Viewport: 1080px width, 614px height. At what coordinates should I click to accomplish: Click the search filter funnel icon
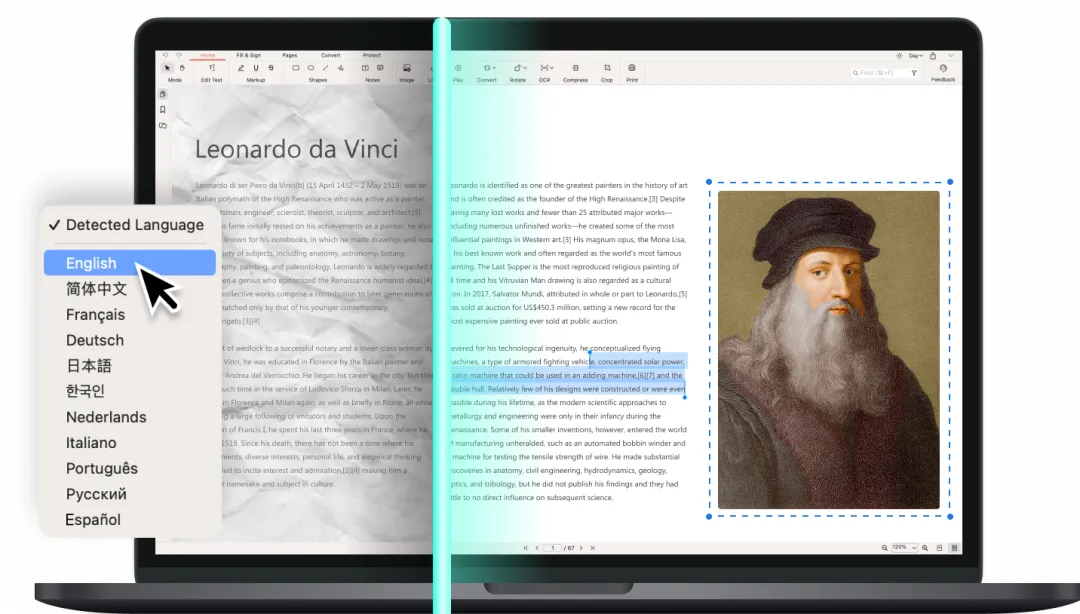click(914, 72)
